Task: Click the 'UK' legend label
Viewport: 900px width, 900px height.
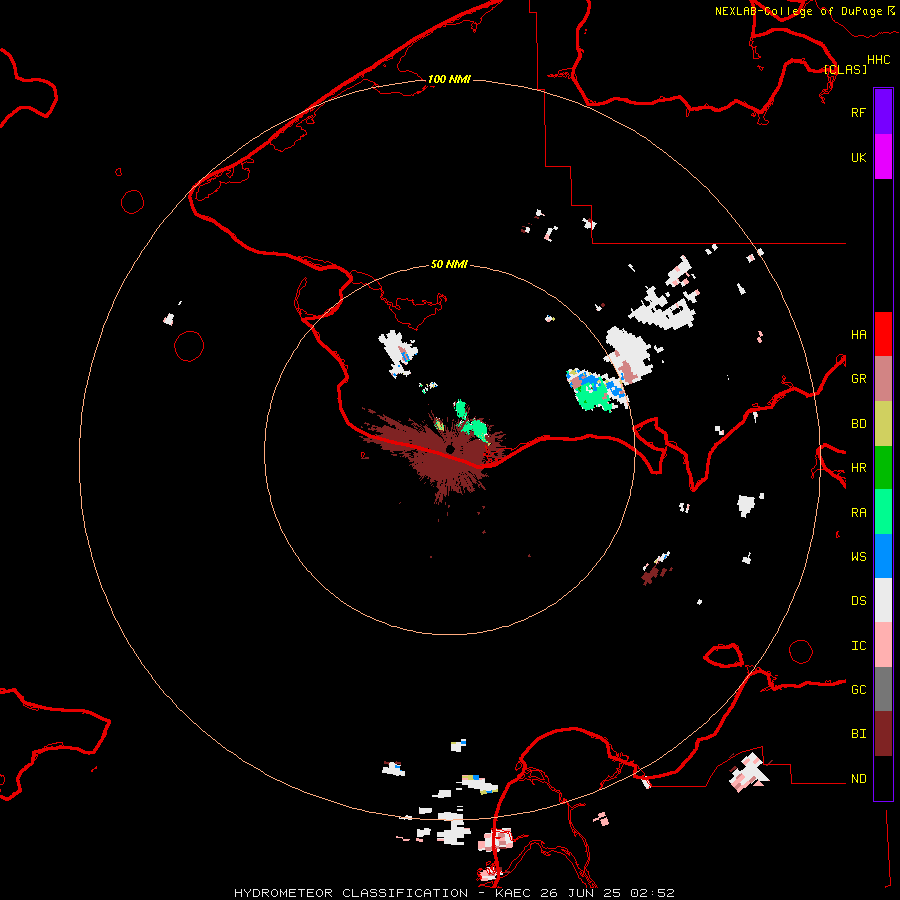Action: tap(858, 157)
